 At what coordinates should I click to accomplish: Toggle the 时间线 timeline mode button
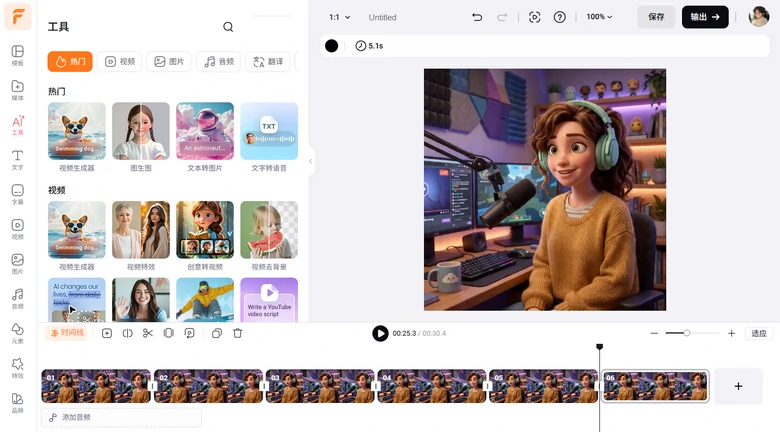[x=67, y=333]
